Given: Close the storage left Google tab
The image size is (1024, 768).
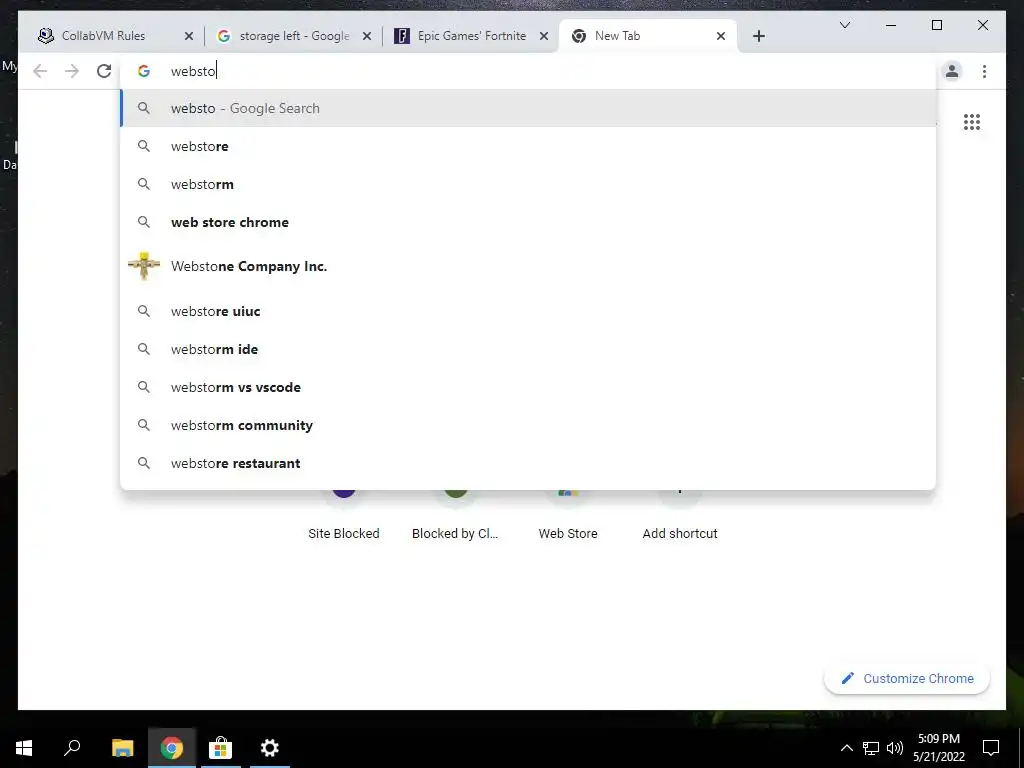Looking at the screenshot, I should [x=367, y=36].
